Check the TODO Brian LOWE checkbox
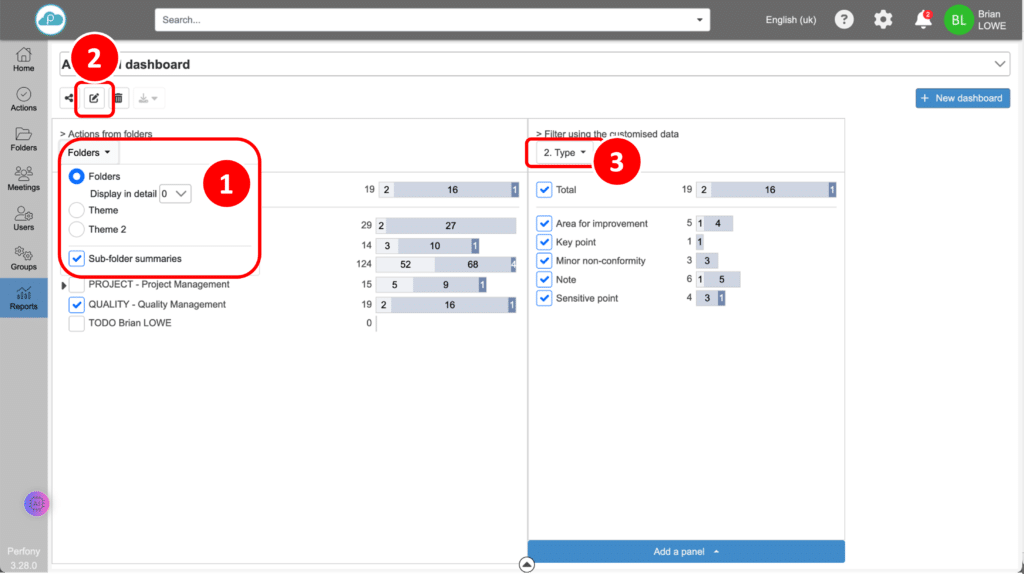This screenshot has height=574, width=1024. click(x=77, y=323)
